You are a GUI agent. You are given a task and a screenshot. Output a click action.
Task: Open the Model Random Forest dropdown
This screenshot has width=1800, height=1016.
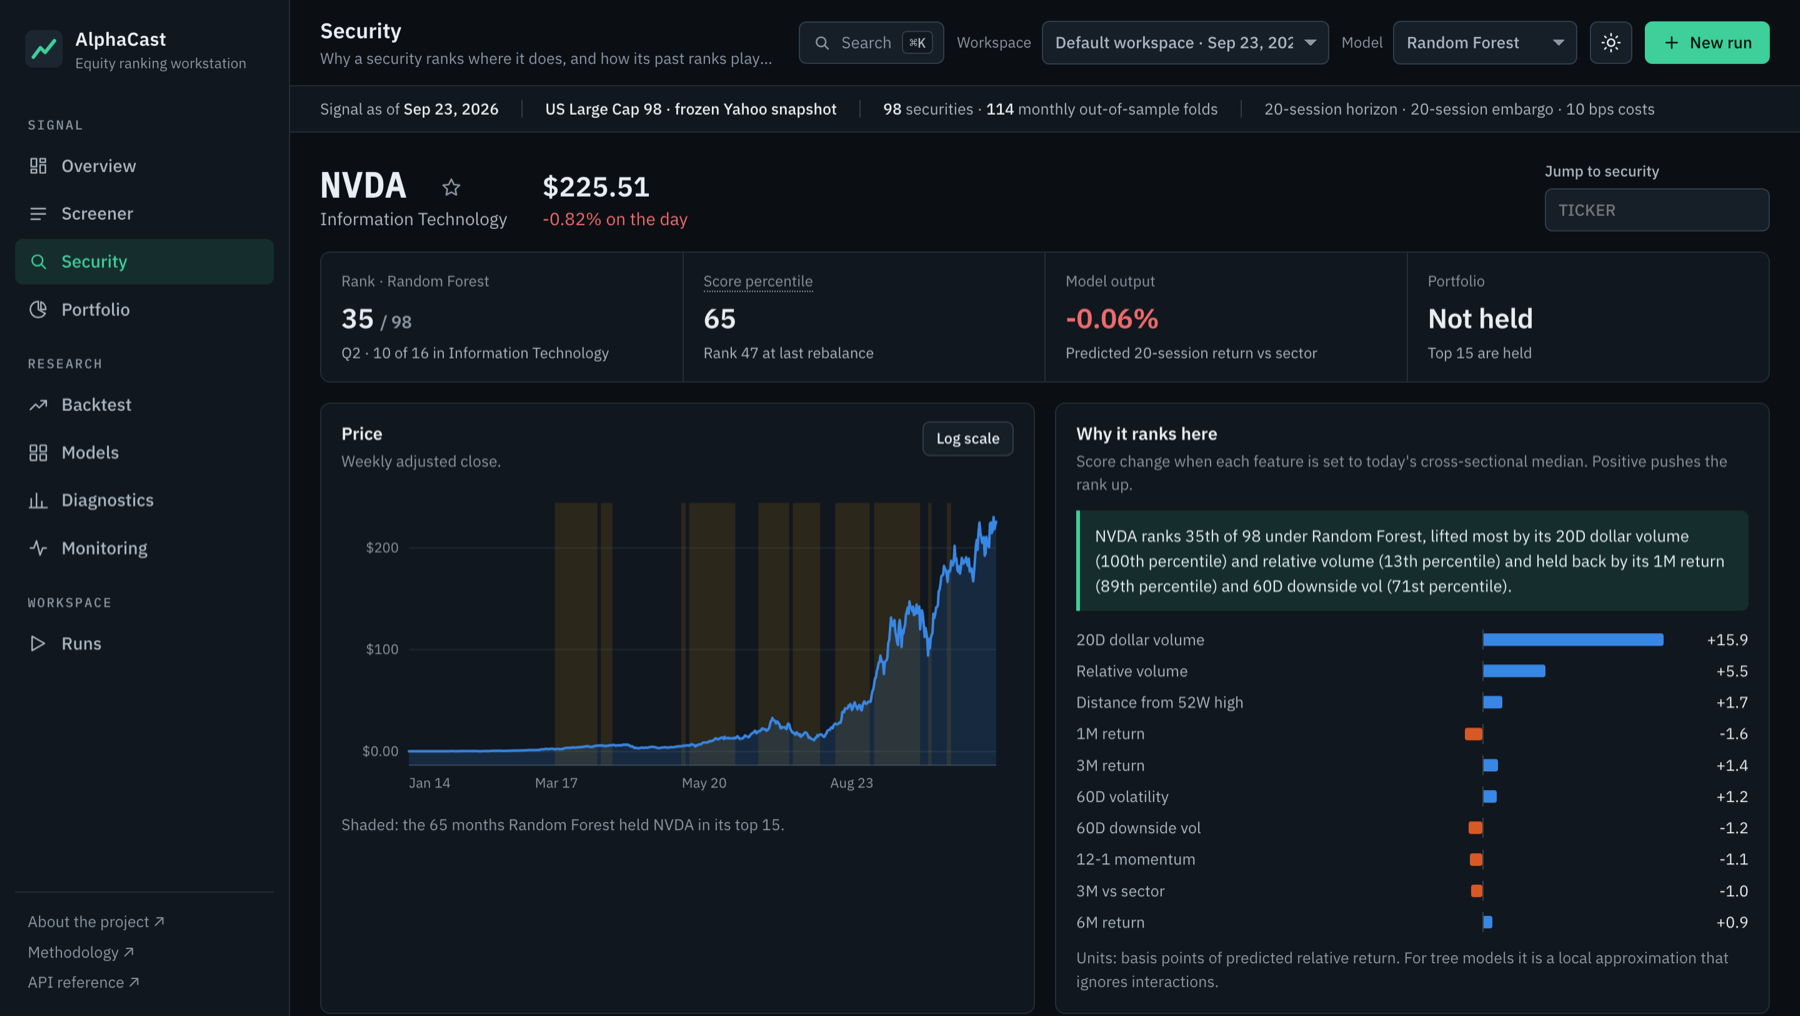(1484, 43)
